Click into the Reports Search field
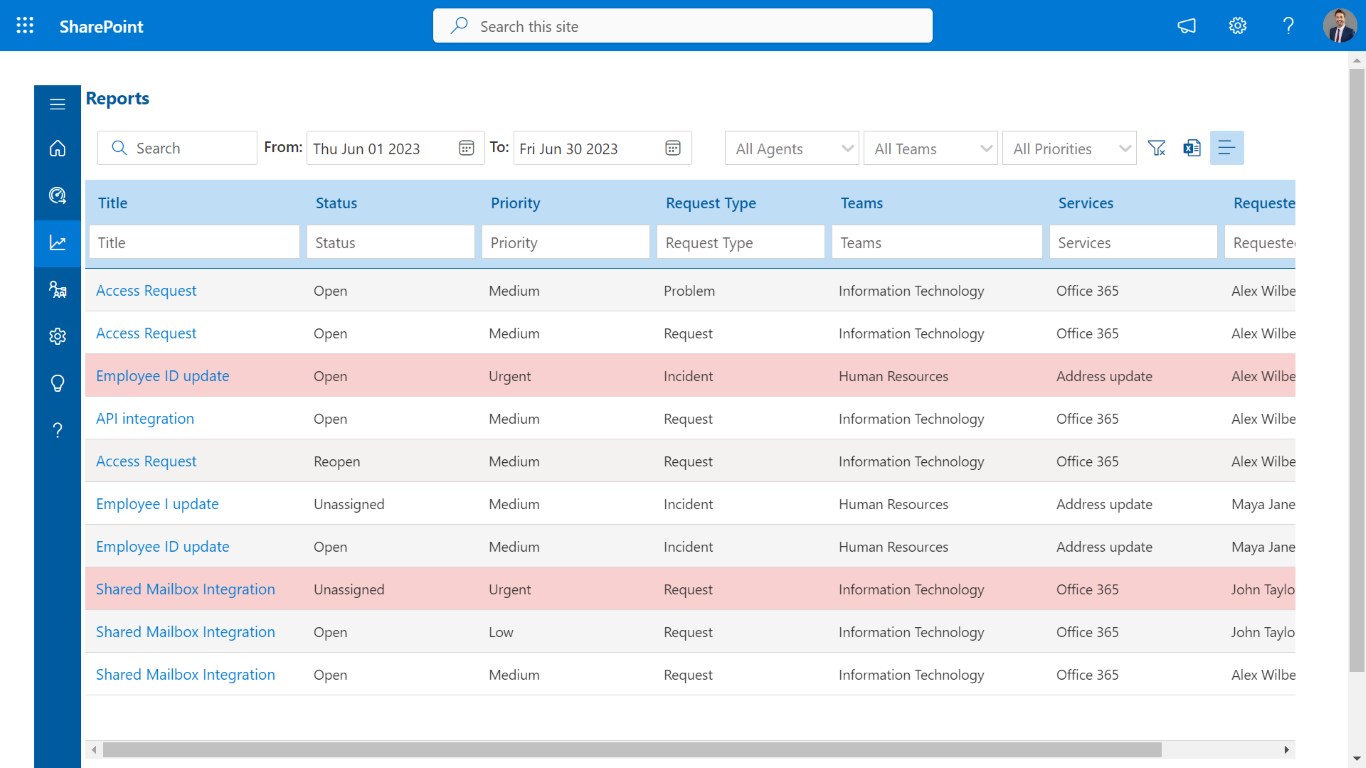This screenshot has height=768, width=1366. tap(177, 148)
